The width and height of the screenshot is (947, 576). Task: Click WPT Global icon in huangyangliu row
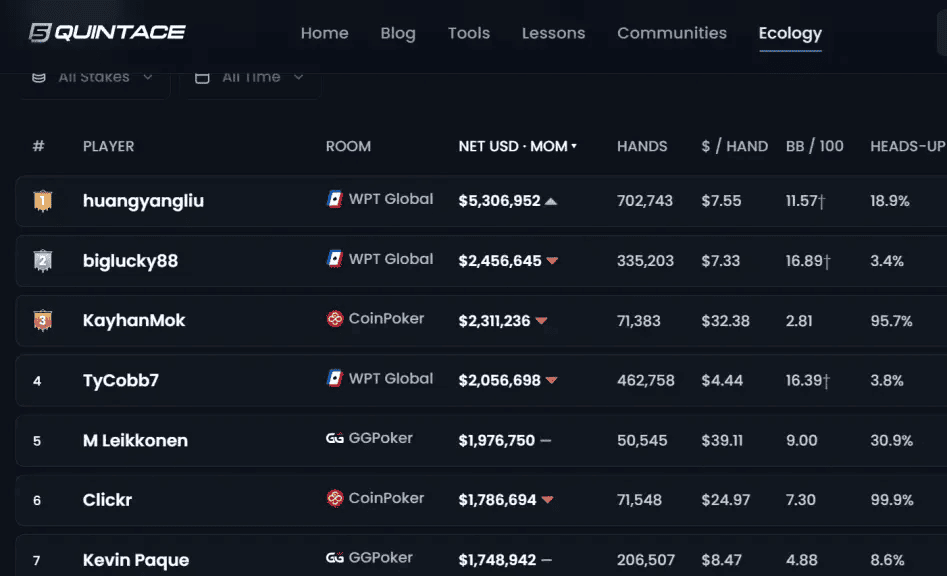point(335,199)
